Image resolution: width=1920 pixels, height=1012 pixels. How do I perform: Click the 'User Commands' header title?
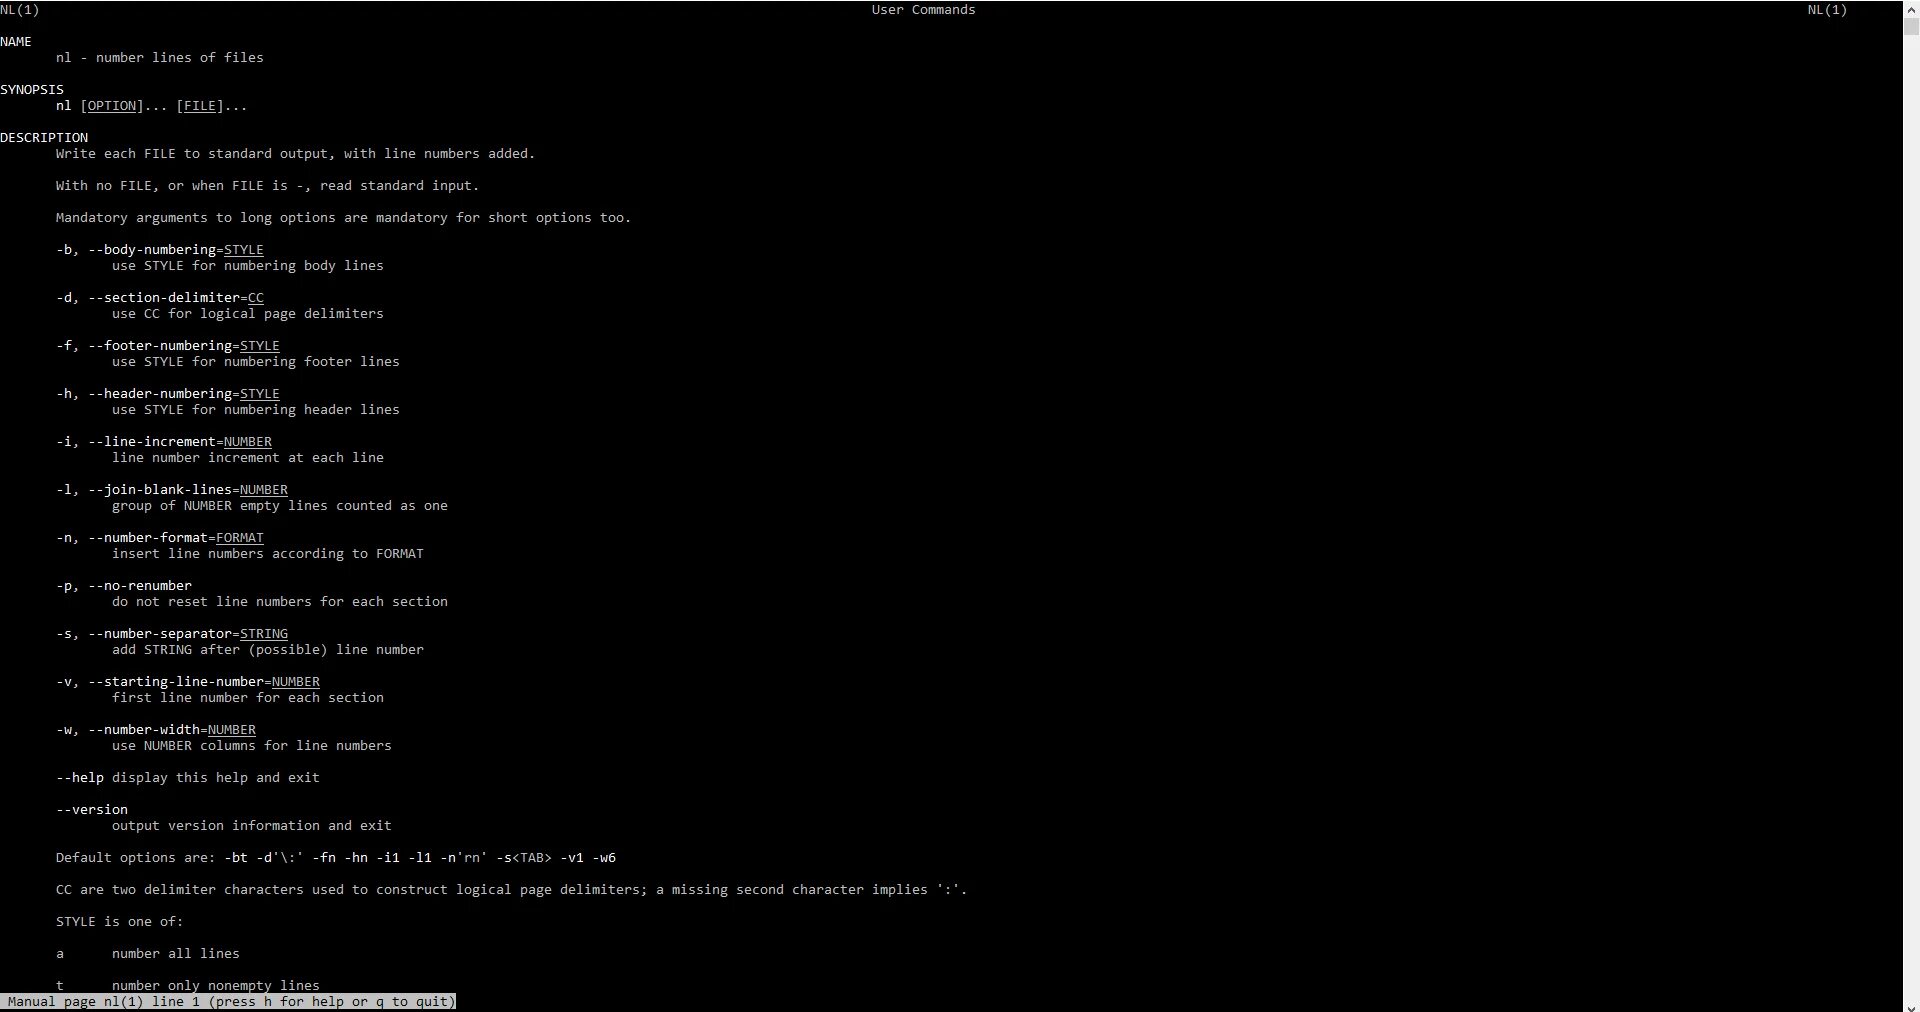click(924, 9)
